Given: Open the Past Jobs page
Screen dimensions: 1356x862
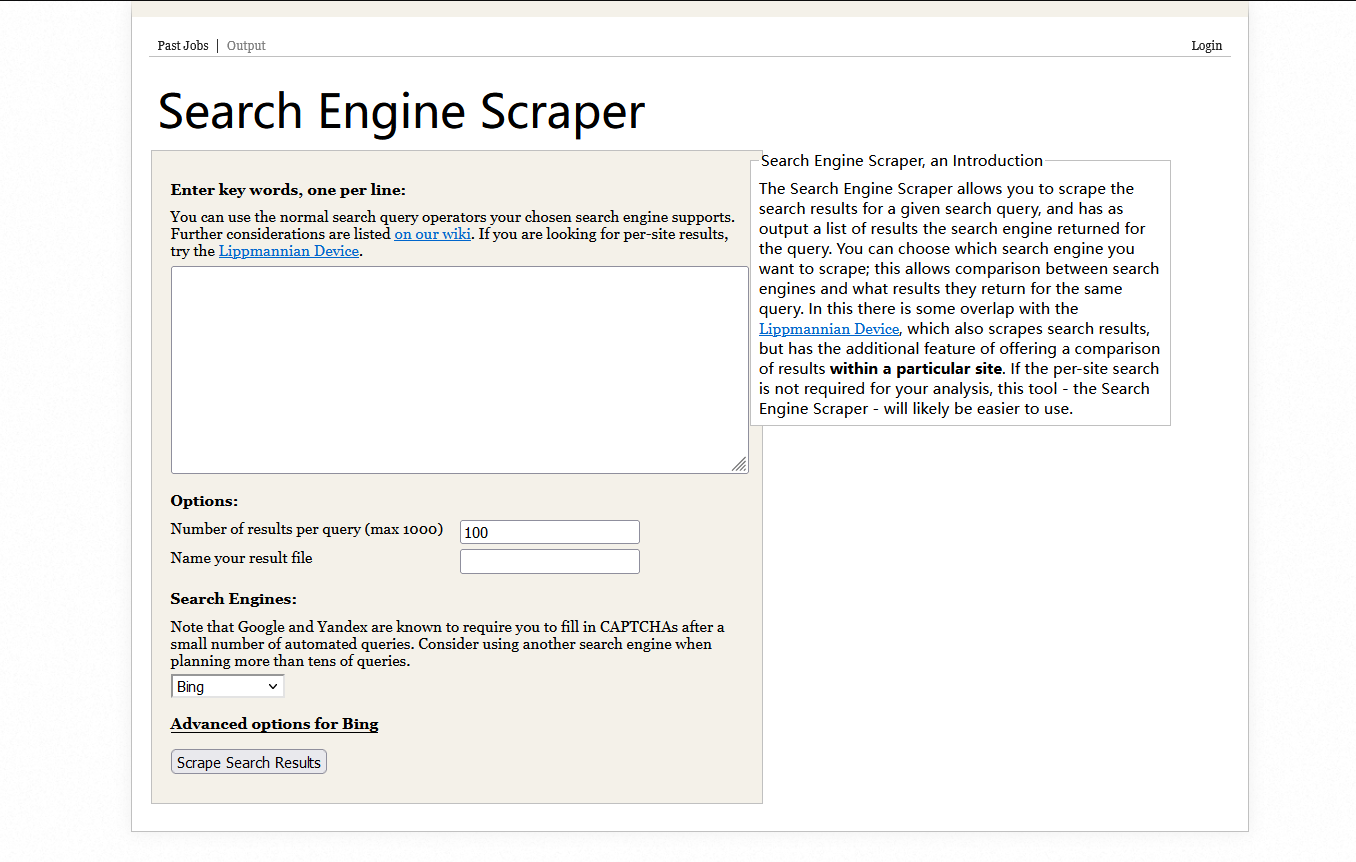Looking at the screenshot, I should [x=183, y=46].
